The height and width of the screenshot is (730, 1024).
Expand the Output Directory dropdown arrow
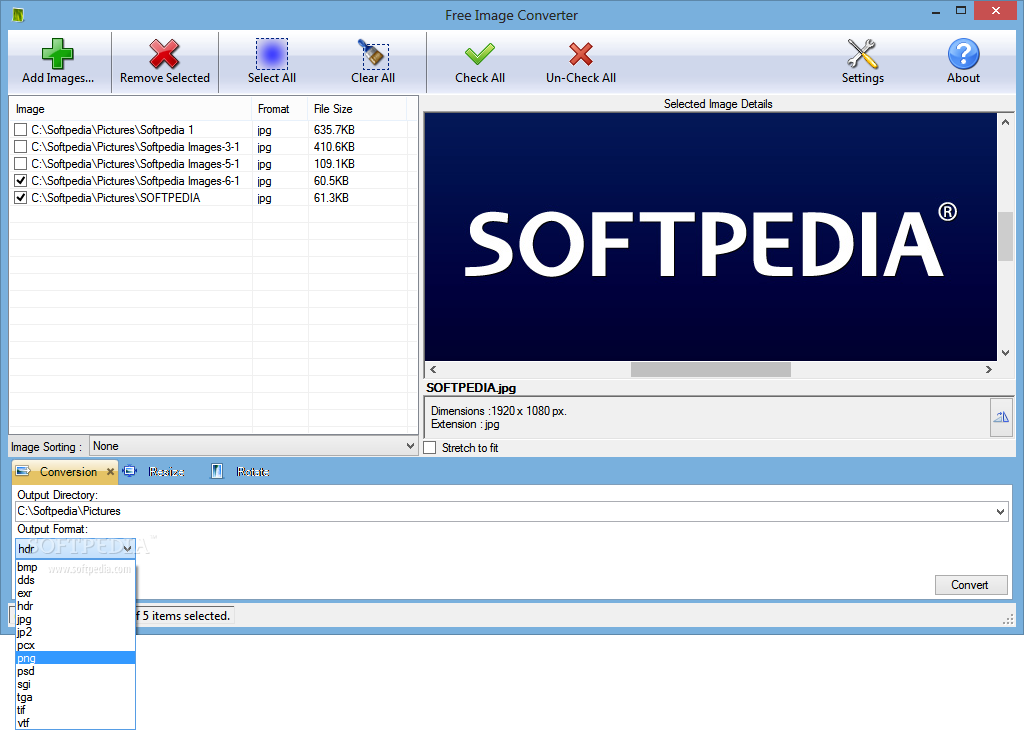(x=1000, y=511)
